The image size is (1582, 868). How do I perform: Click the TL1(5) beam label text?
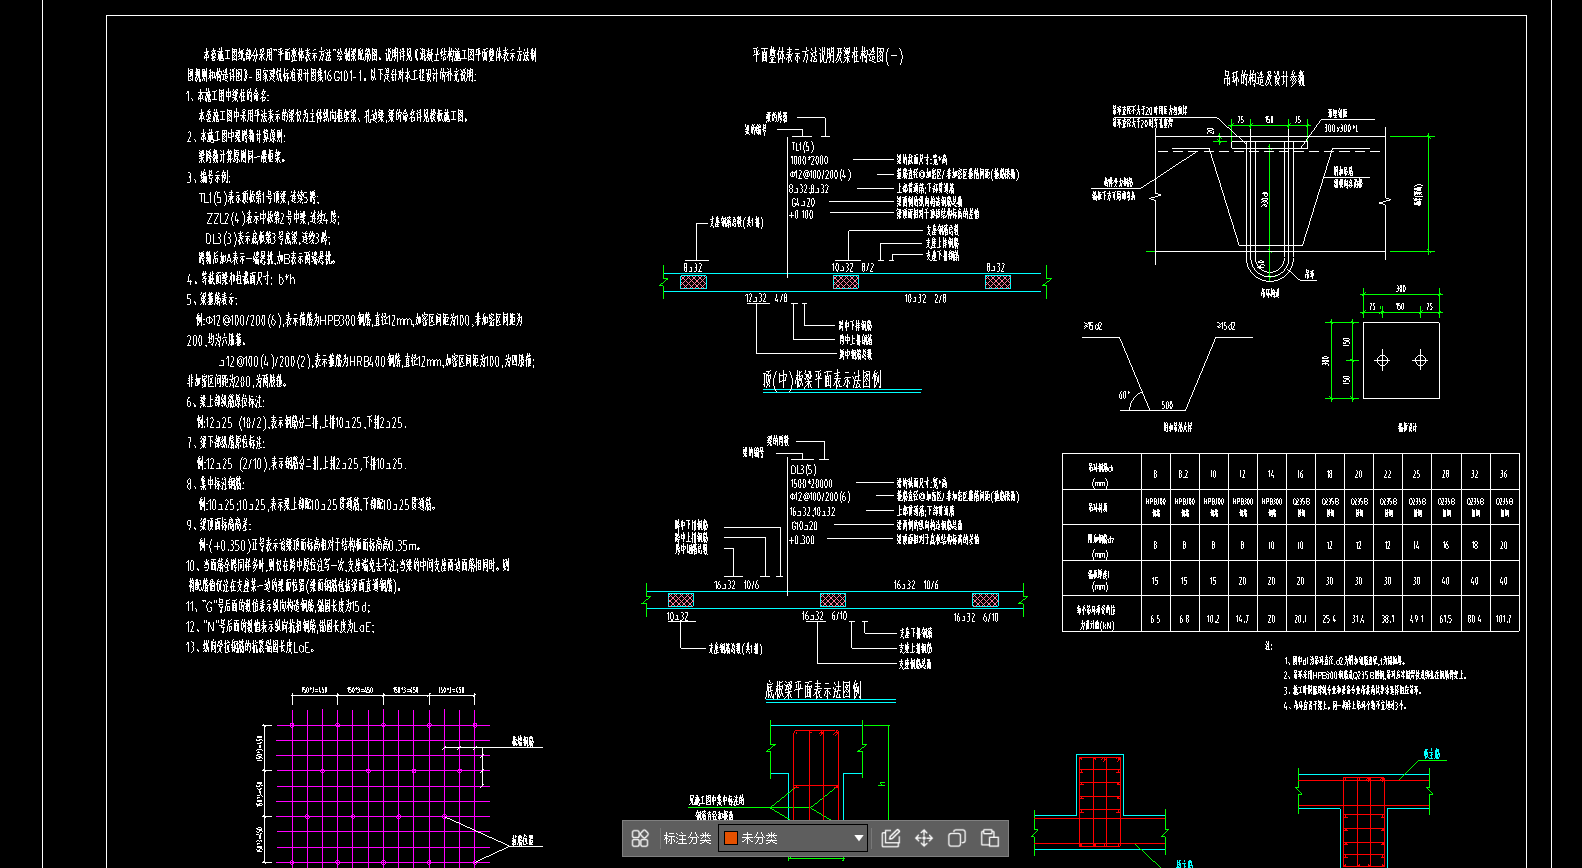point(802,147)
